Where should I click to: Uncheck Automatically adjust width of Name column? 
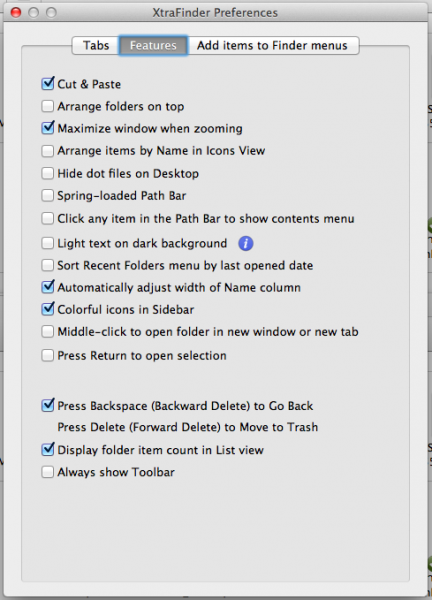coord(47,287)
